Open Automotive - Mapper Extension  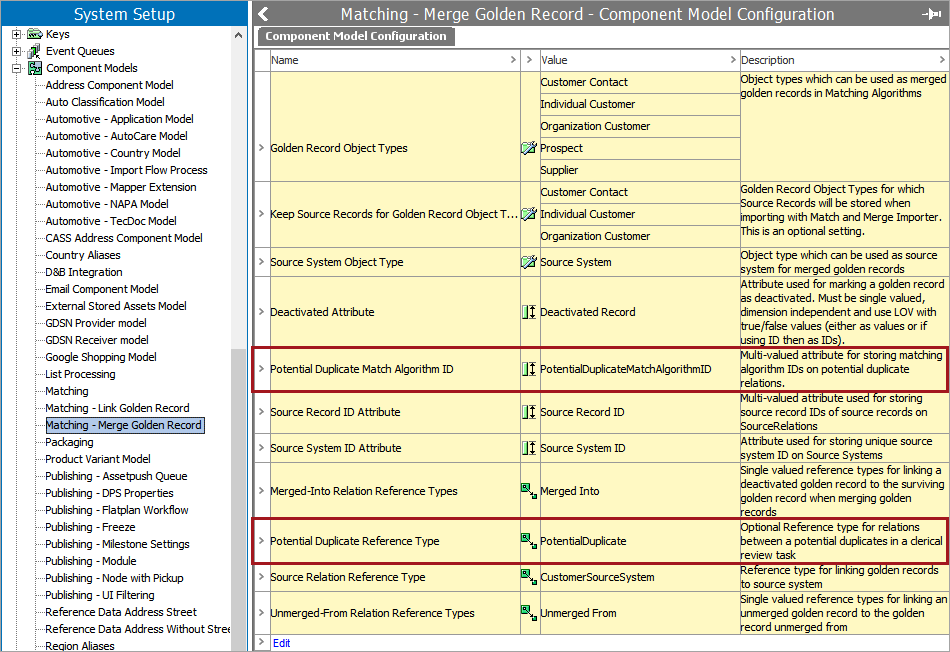(121, 187)
